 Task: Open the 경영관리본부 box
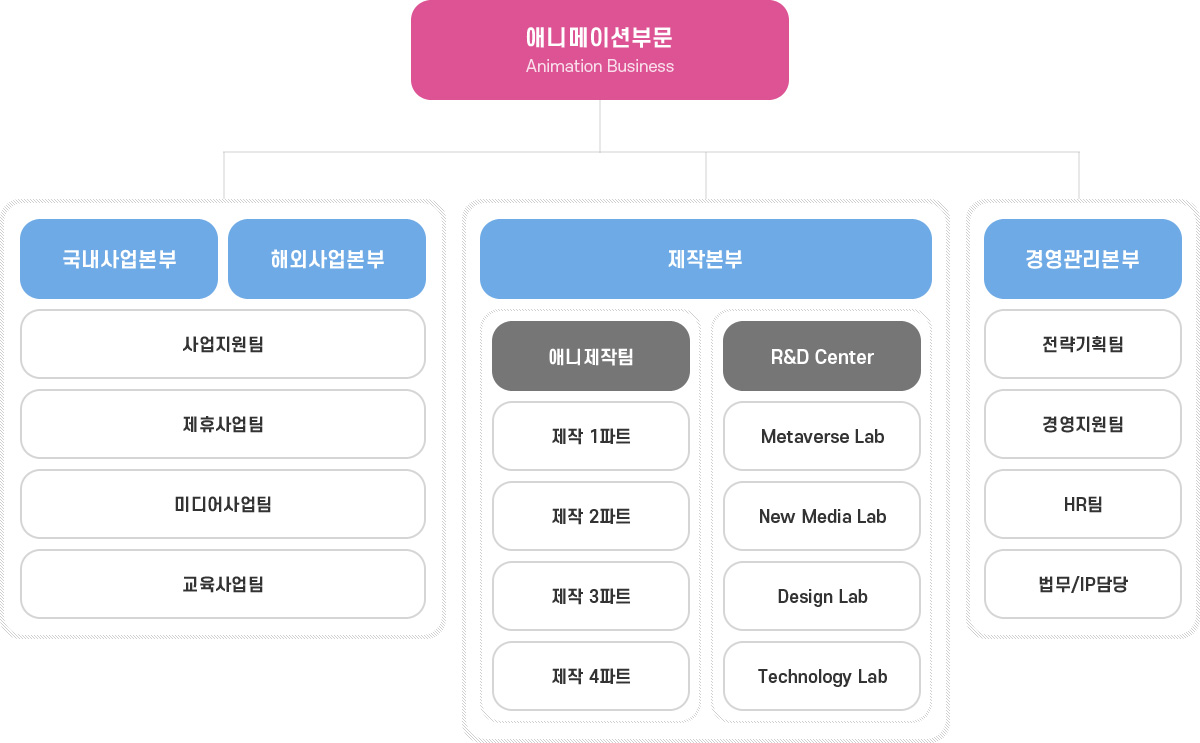pyautogui.click(x=1083, y=259)
